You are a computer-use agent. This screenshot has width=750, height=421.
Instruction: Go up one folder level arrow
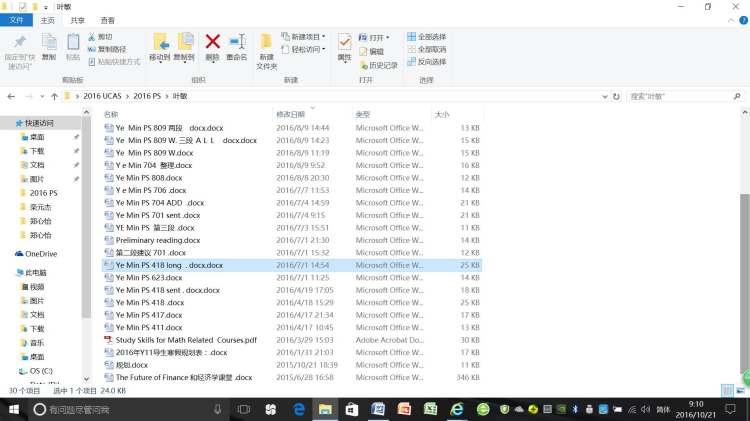pyautogui.click(x=54, y=96)
